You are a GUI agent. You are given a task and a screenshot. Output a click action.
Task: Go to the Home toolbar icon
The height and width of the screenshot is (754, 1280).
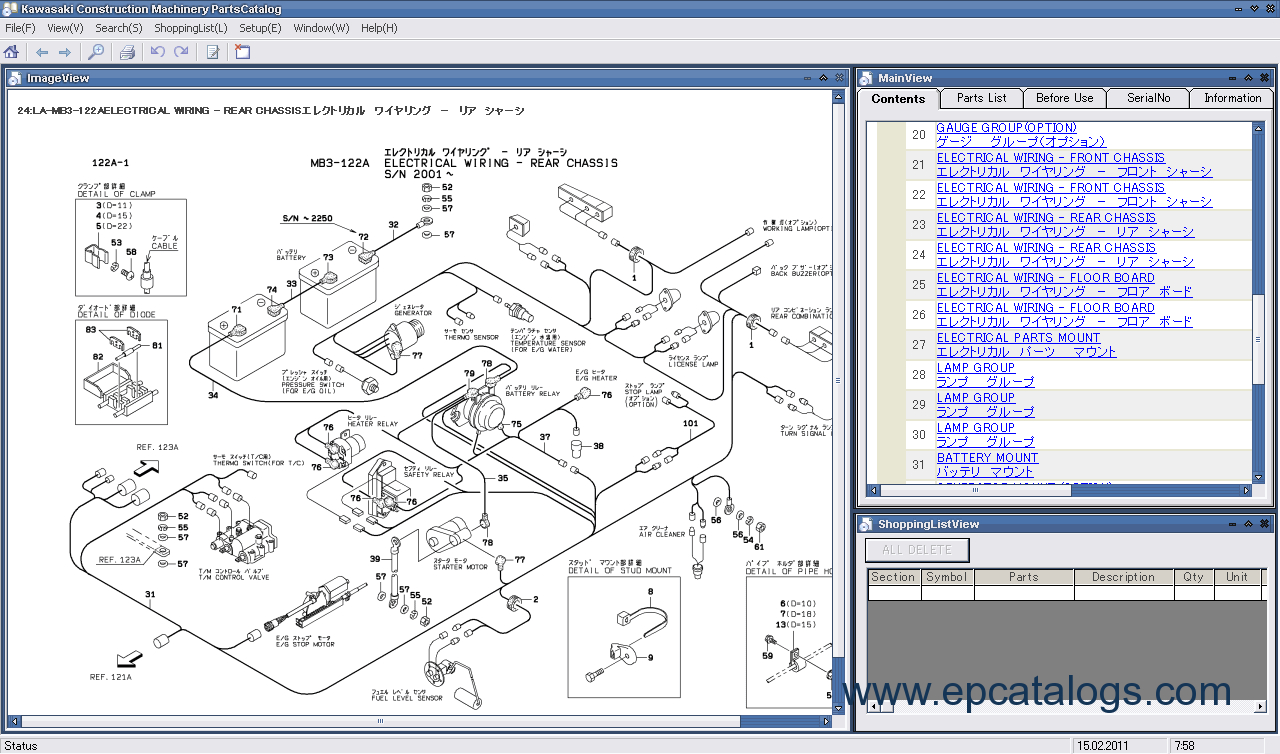11,52
